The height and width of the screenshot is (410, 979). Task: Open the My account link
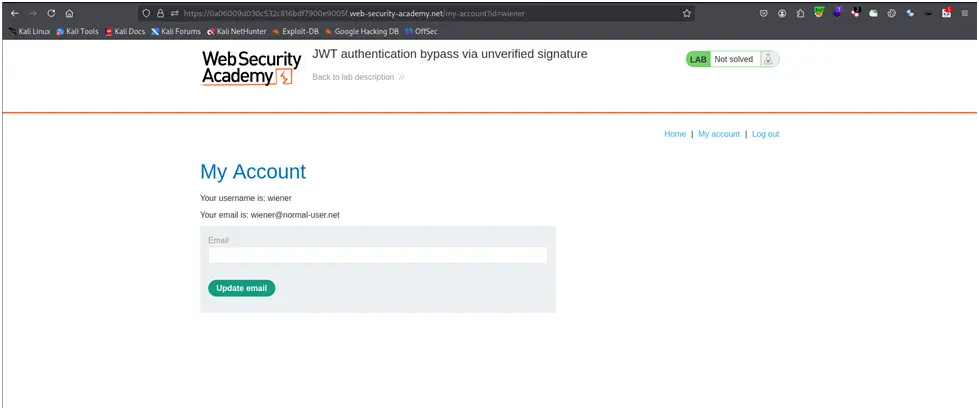click(x=719, y=134)
